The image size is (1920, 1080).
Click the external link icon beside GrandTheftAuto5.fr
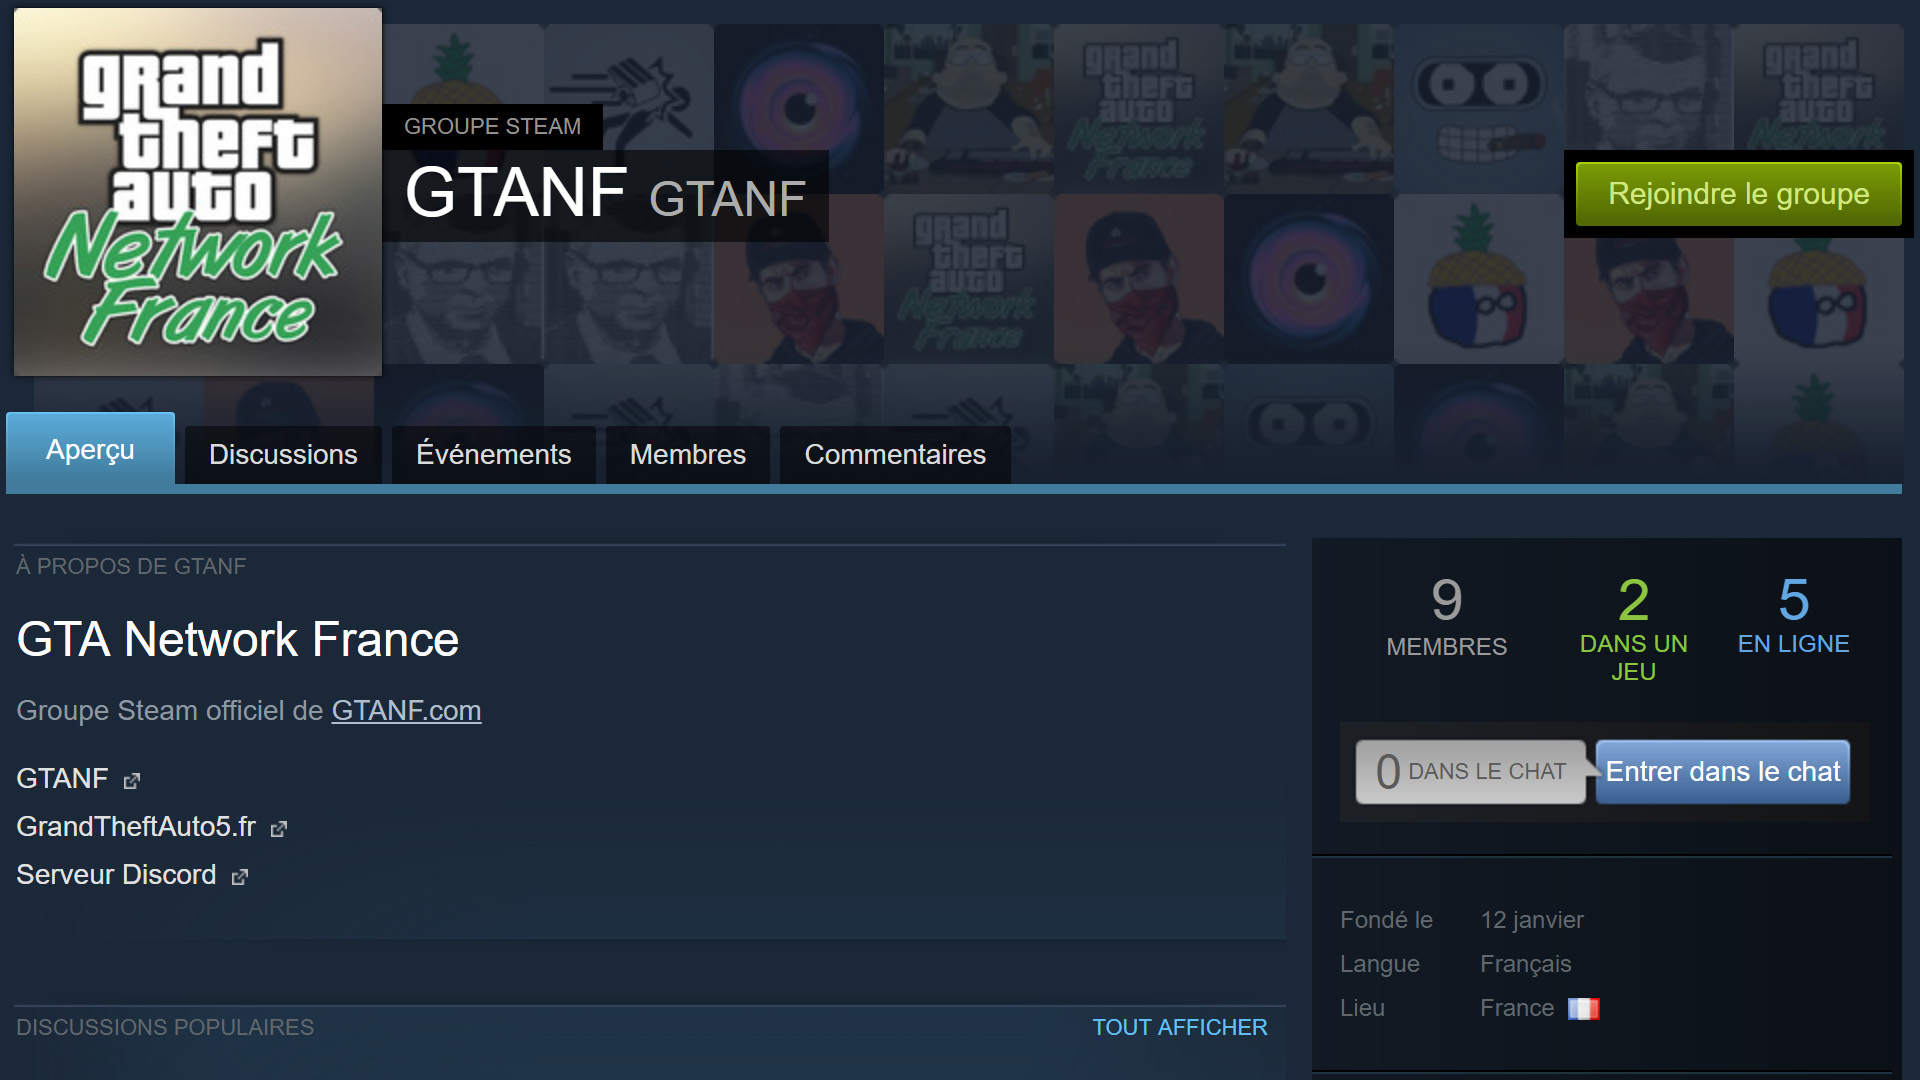[x=279, y=829]
